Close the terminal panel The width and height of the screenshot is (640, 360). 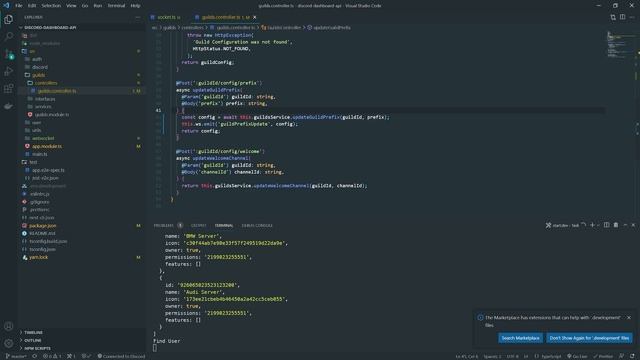coord(633,225)
